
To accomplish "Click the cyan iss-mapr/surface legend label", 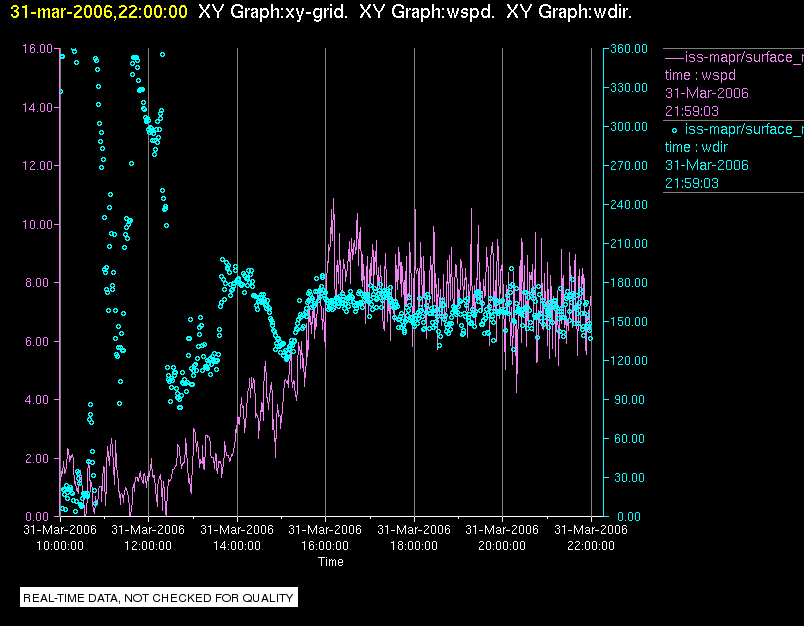I will (x=744, y=129).
